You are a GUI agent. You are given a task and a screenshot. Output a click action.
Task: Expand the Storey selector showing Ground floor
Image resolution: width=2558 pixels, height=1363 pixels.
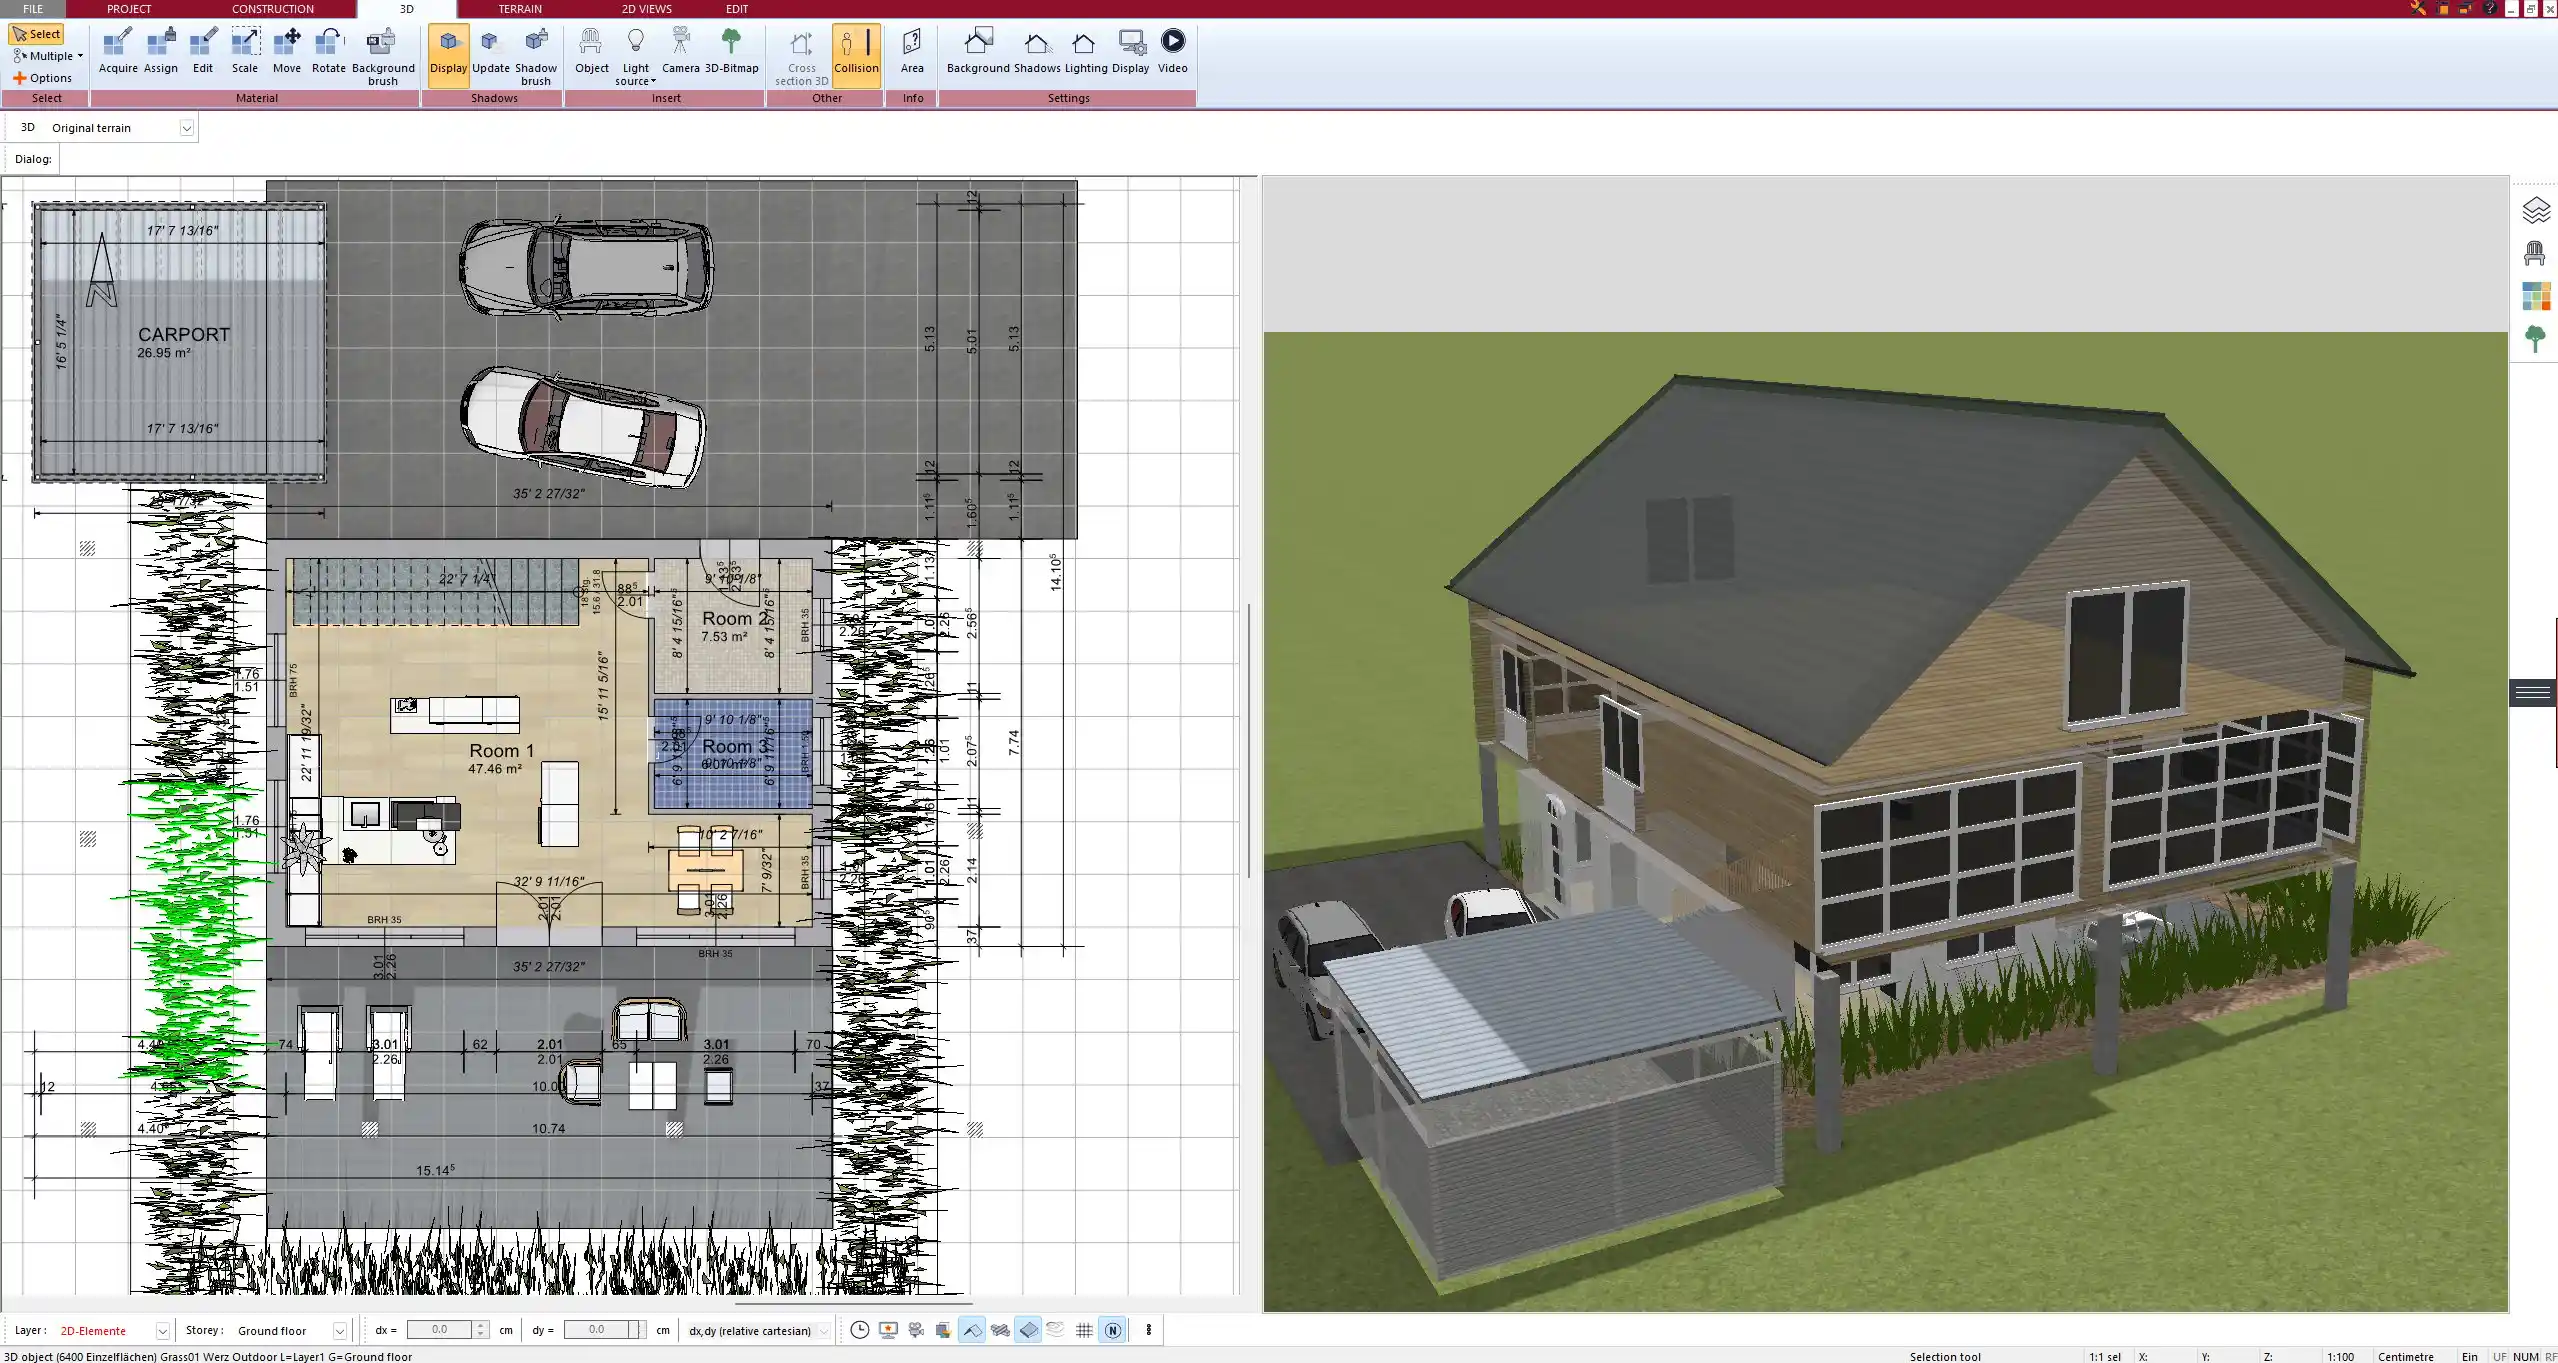339,1330
